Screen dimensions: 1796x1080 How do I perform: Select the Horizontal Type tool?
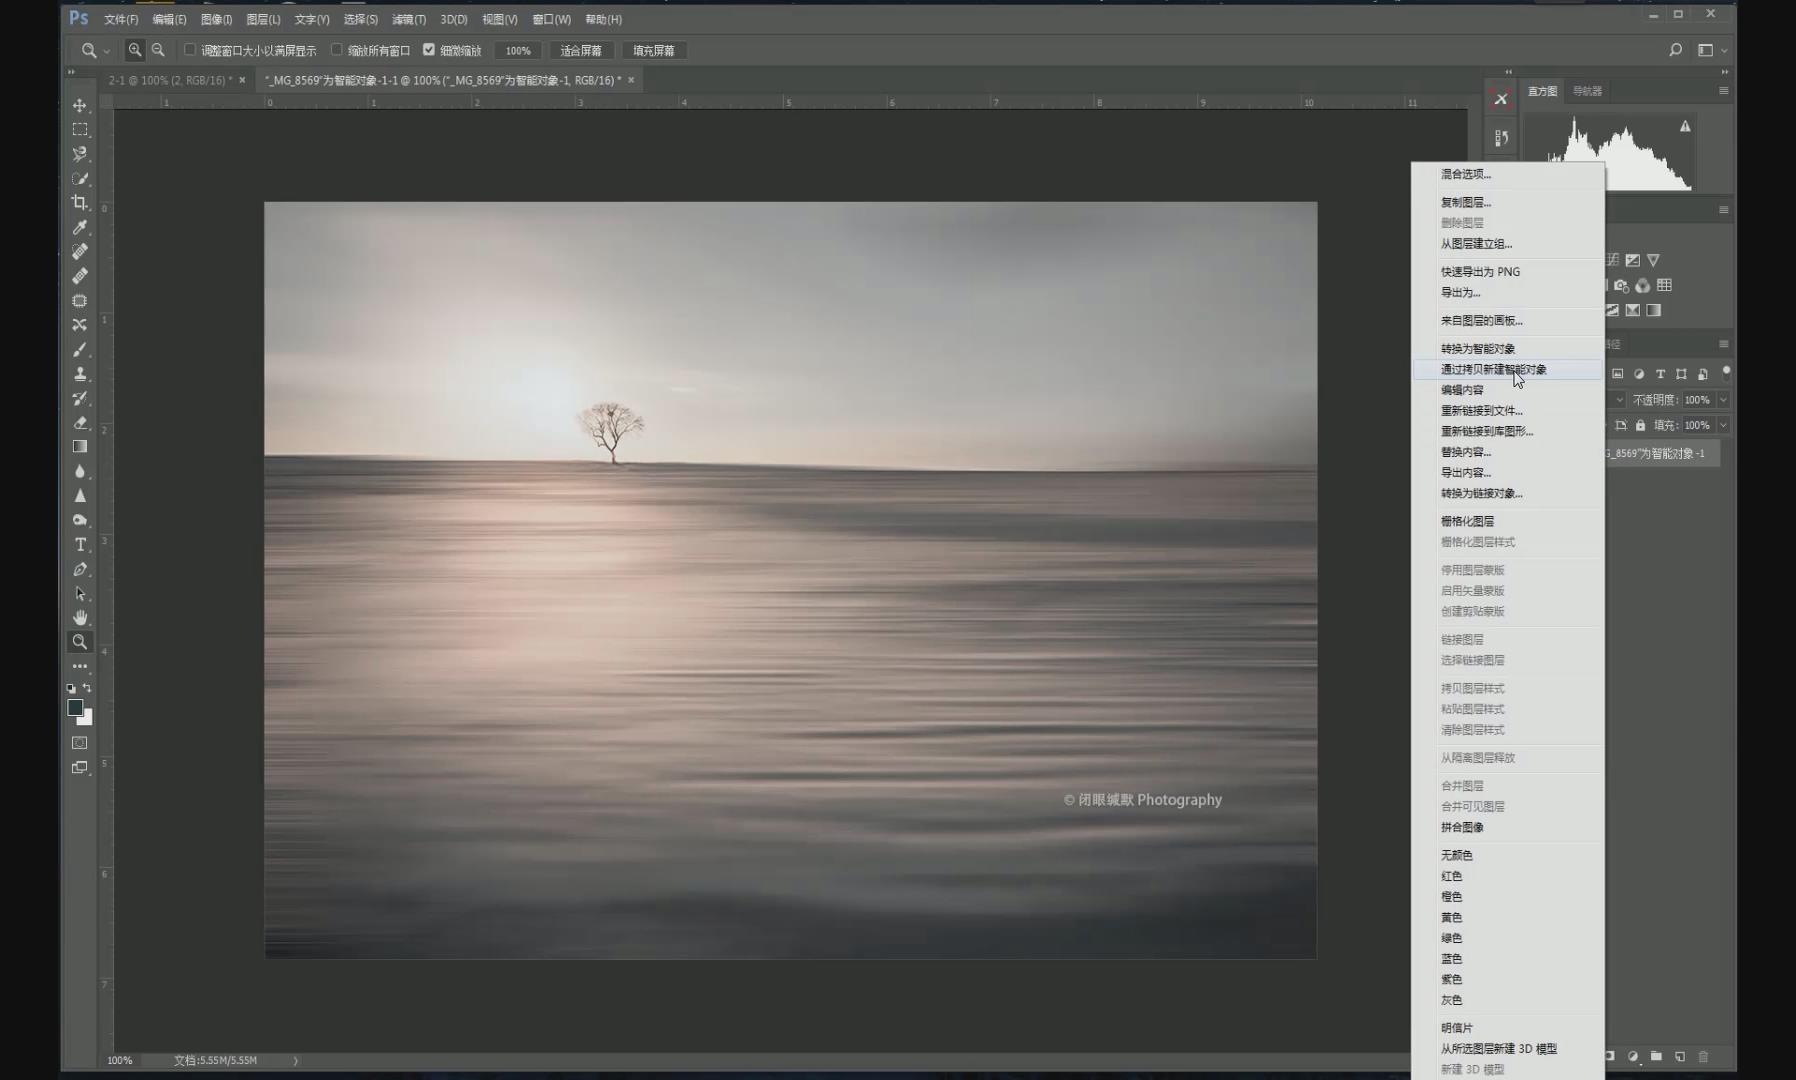pos(80,545)
